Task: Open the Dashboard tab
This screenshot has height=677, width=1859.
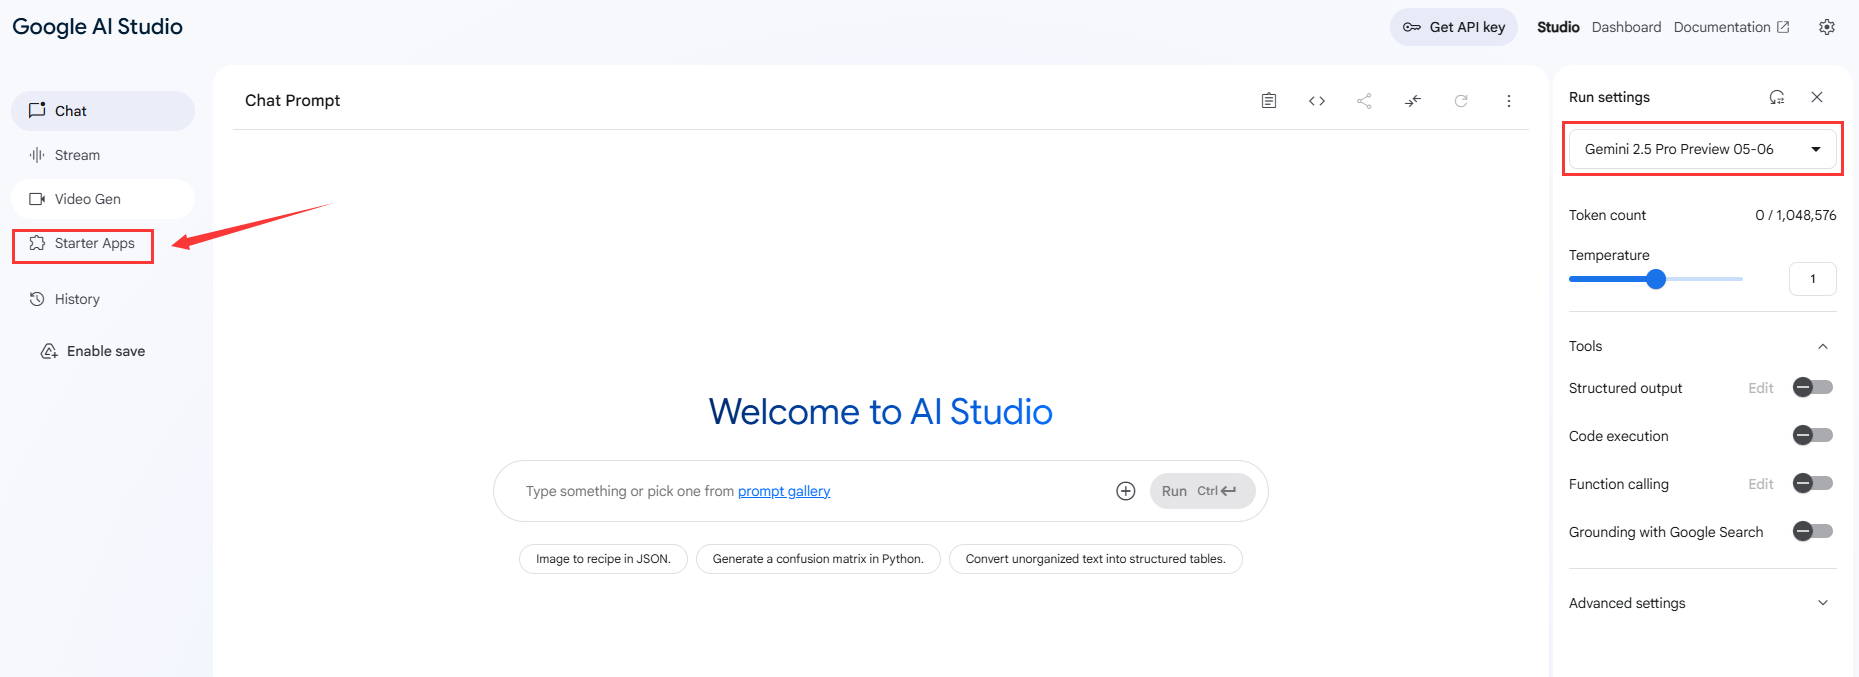Action: 1626,27
